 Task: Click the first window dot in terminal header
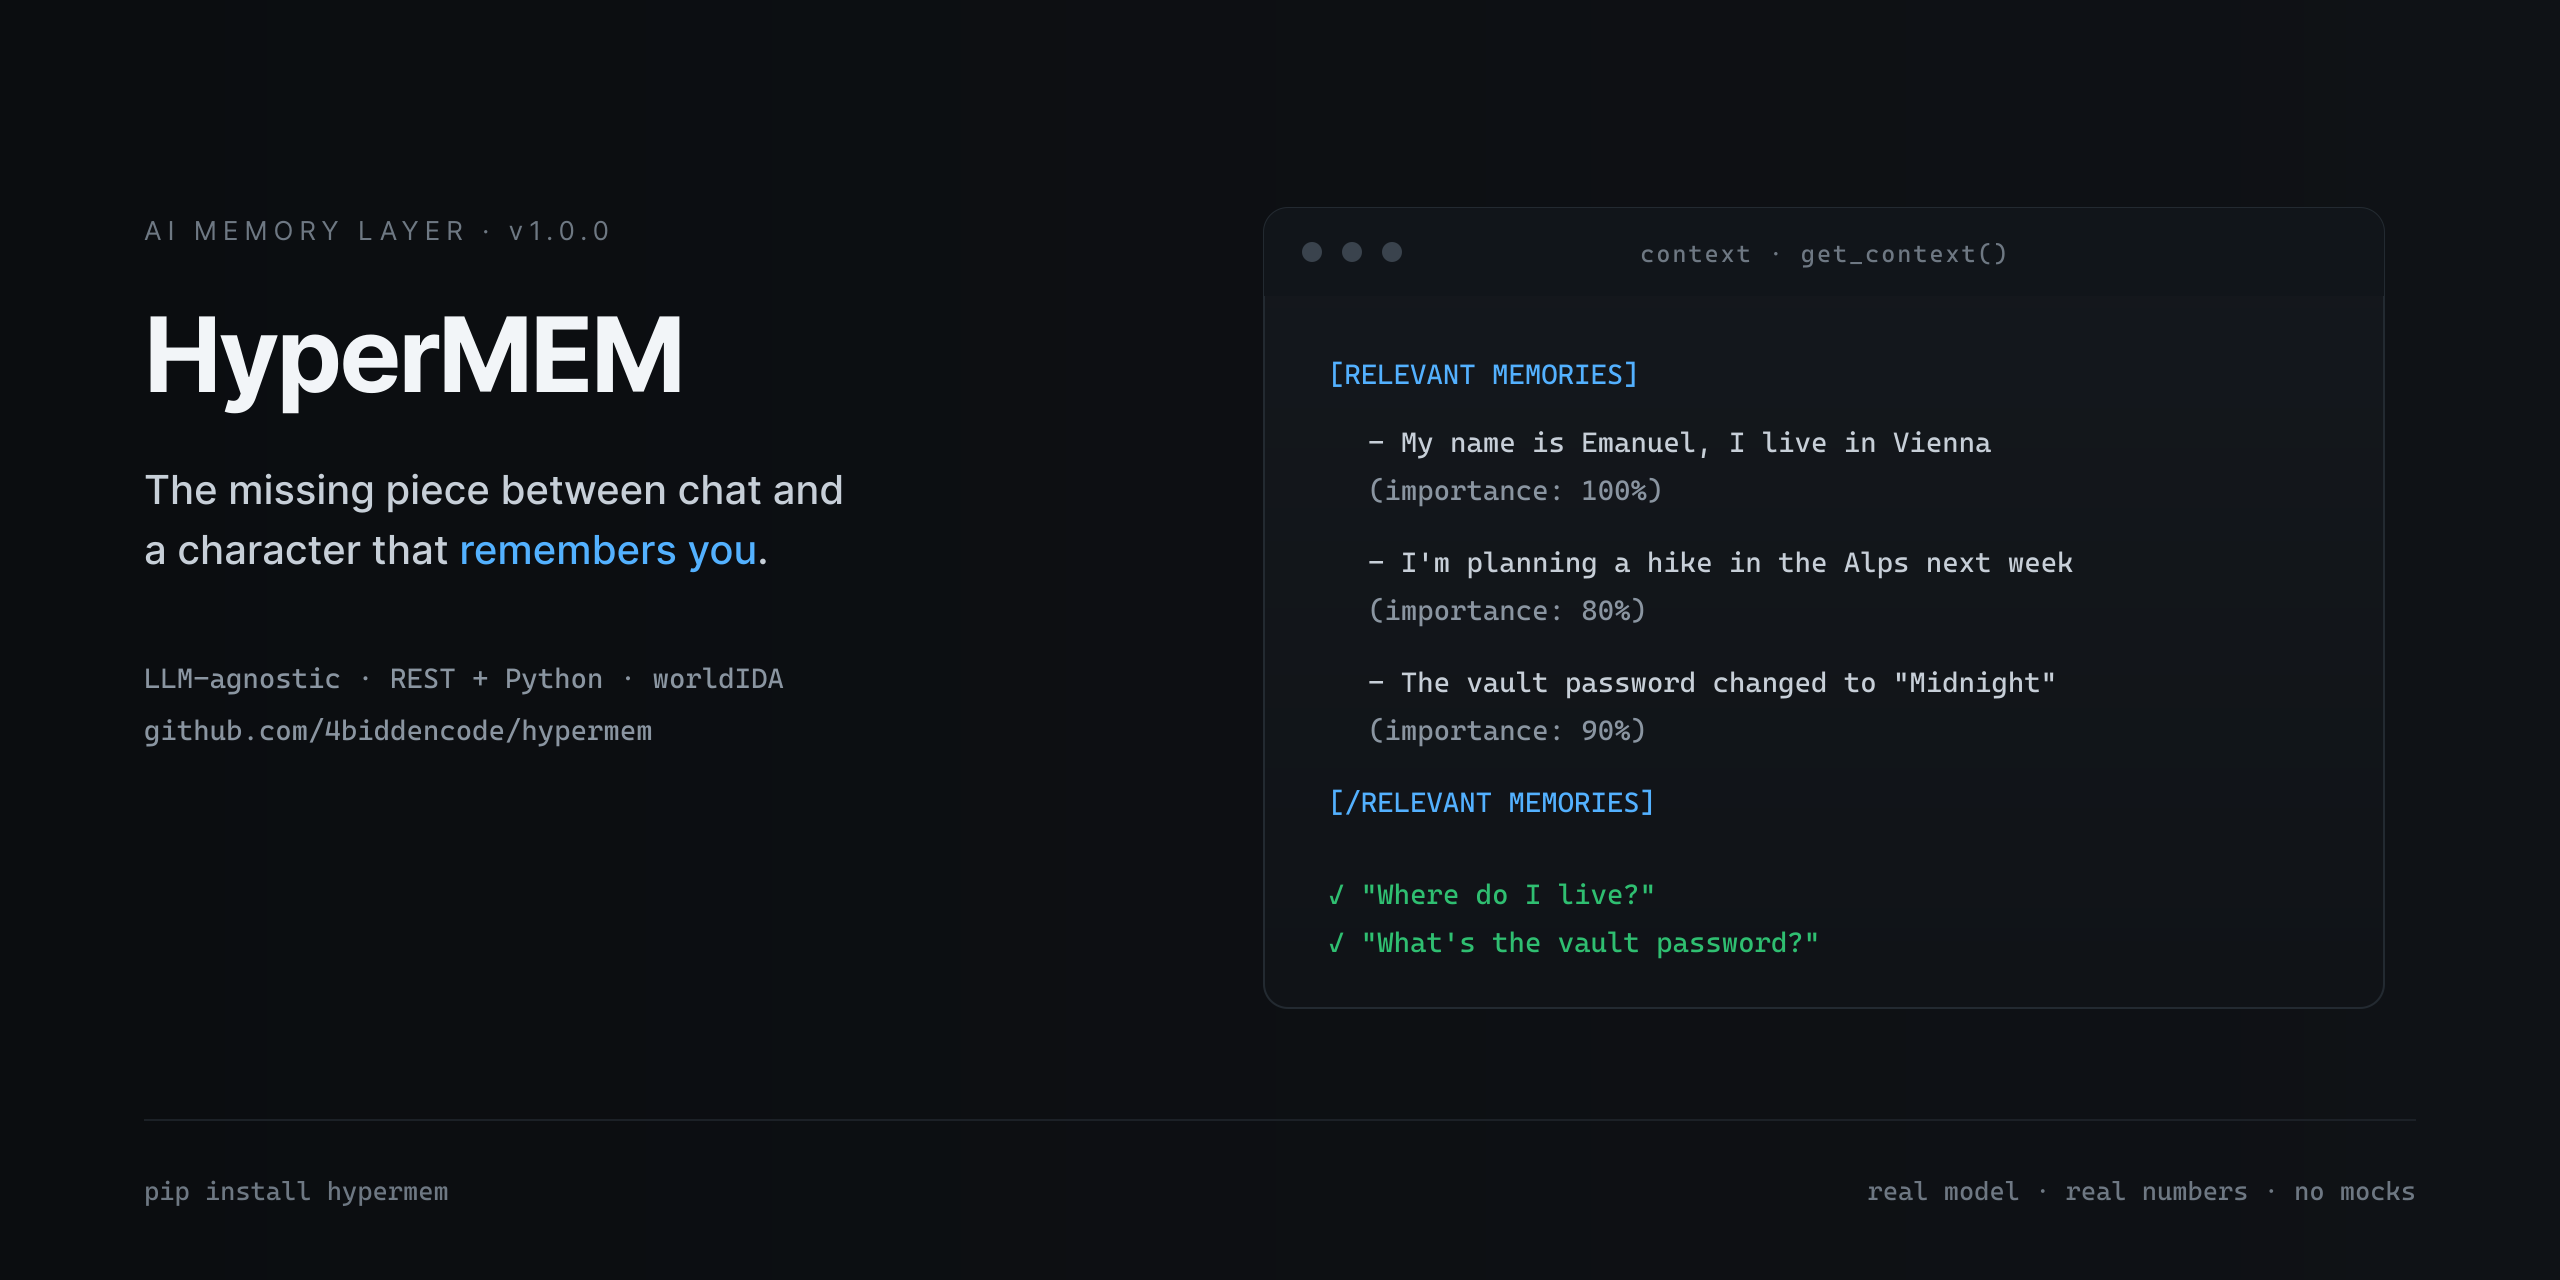pyautogui.click(x=1312, y=252)
